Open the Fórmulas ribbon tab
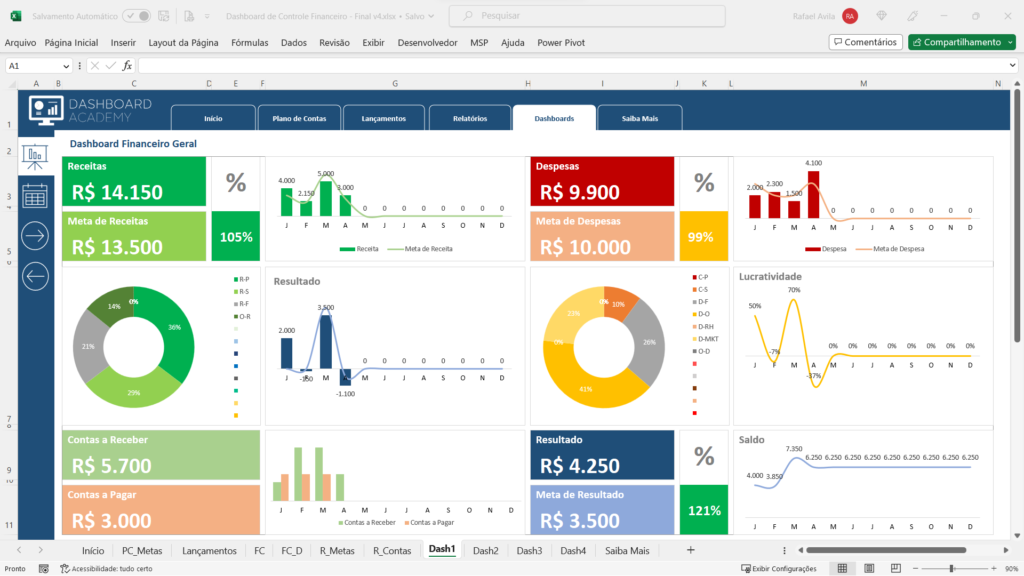This screenshot has height=576, width=1024. tap(249, 42)
